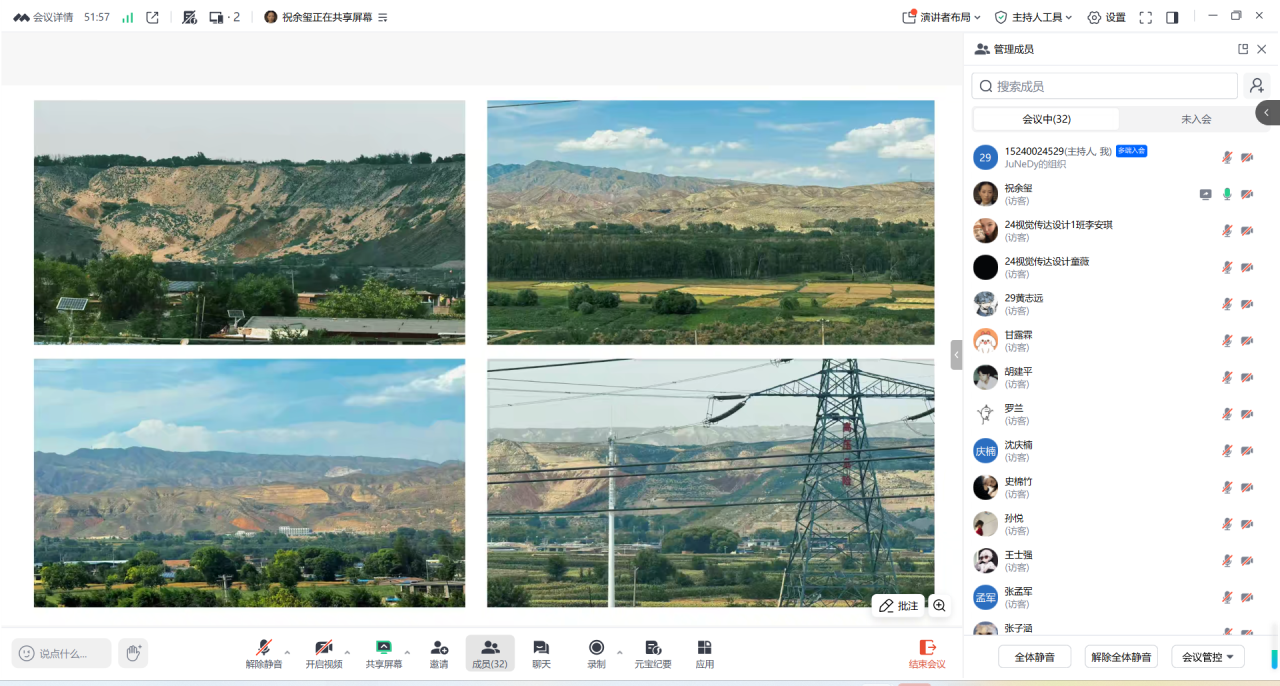Open the 批注 annotation tool
This screenshot has width=1280, height=686.
click(898, 606)
